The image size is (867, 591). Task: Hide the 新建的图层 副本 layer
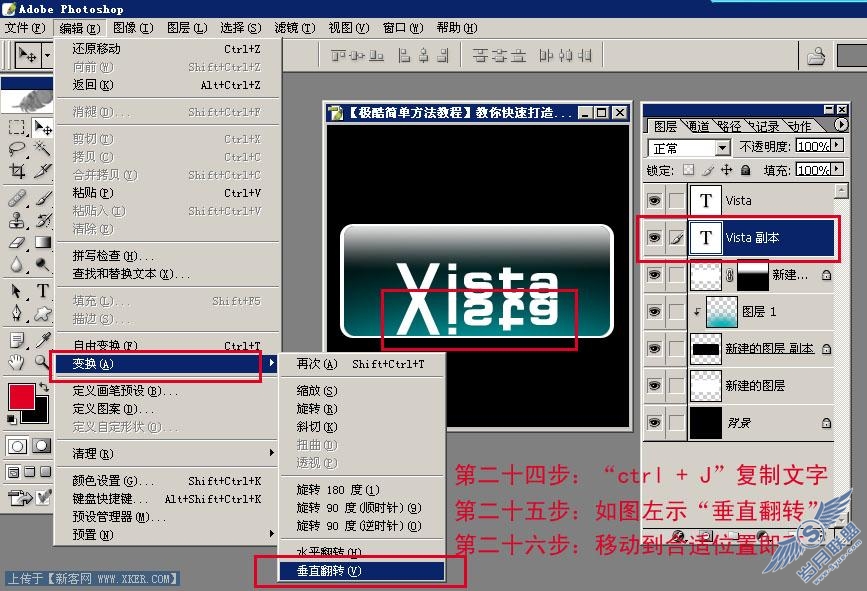coord(654,349)
